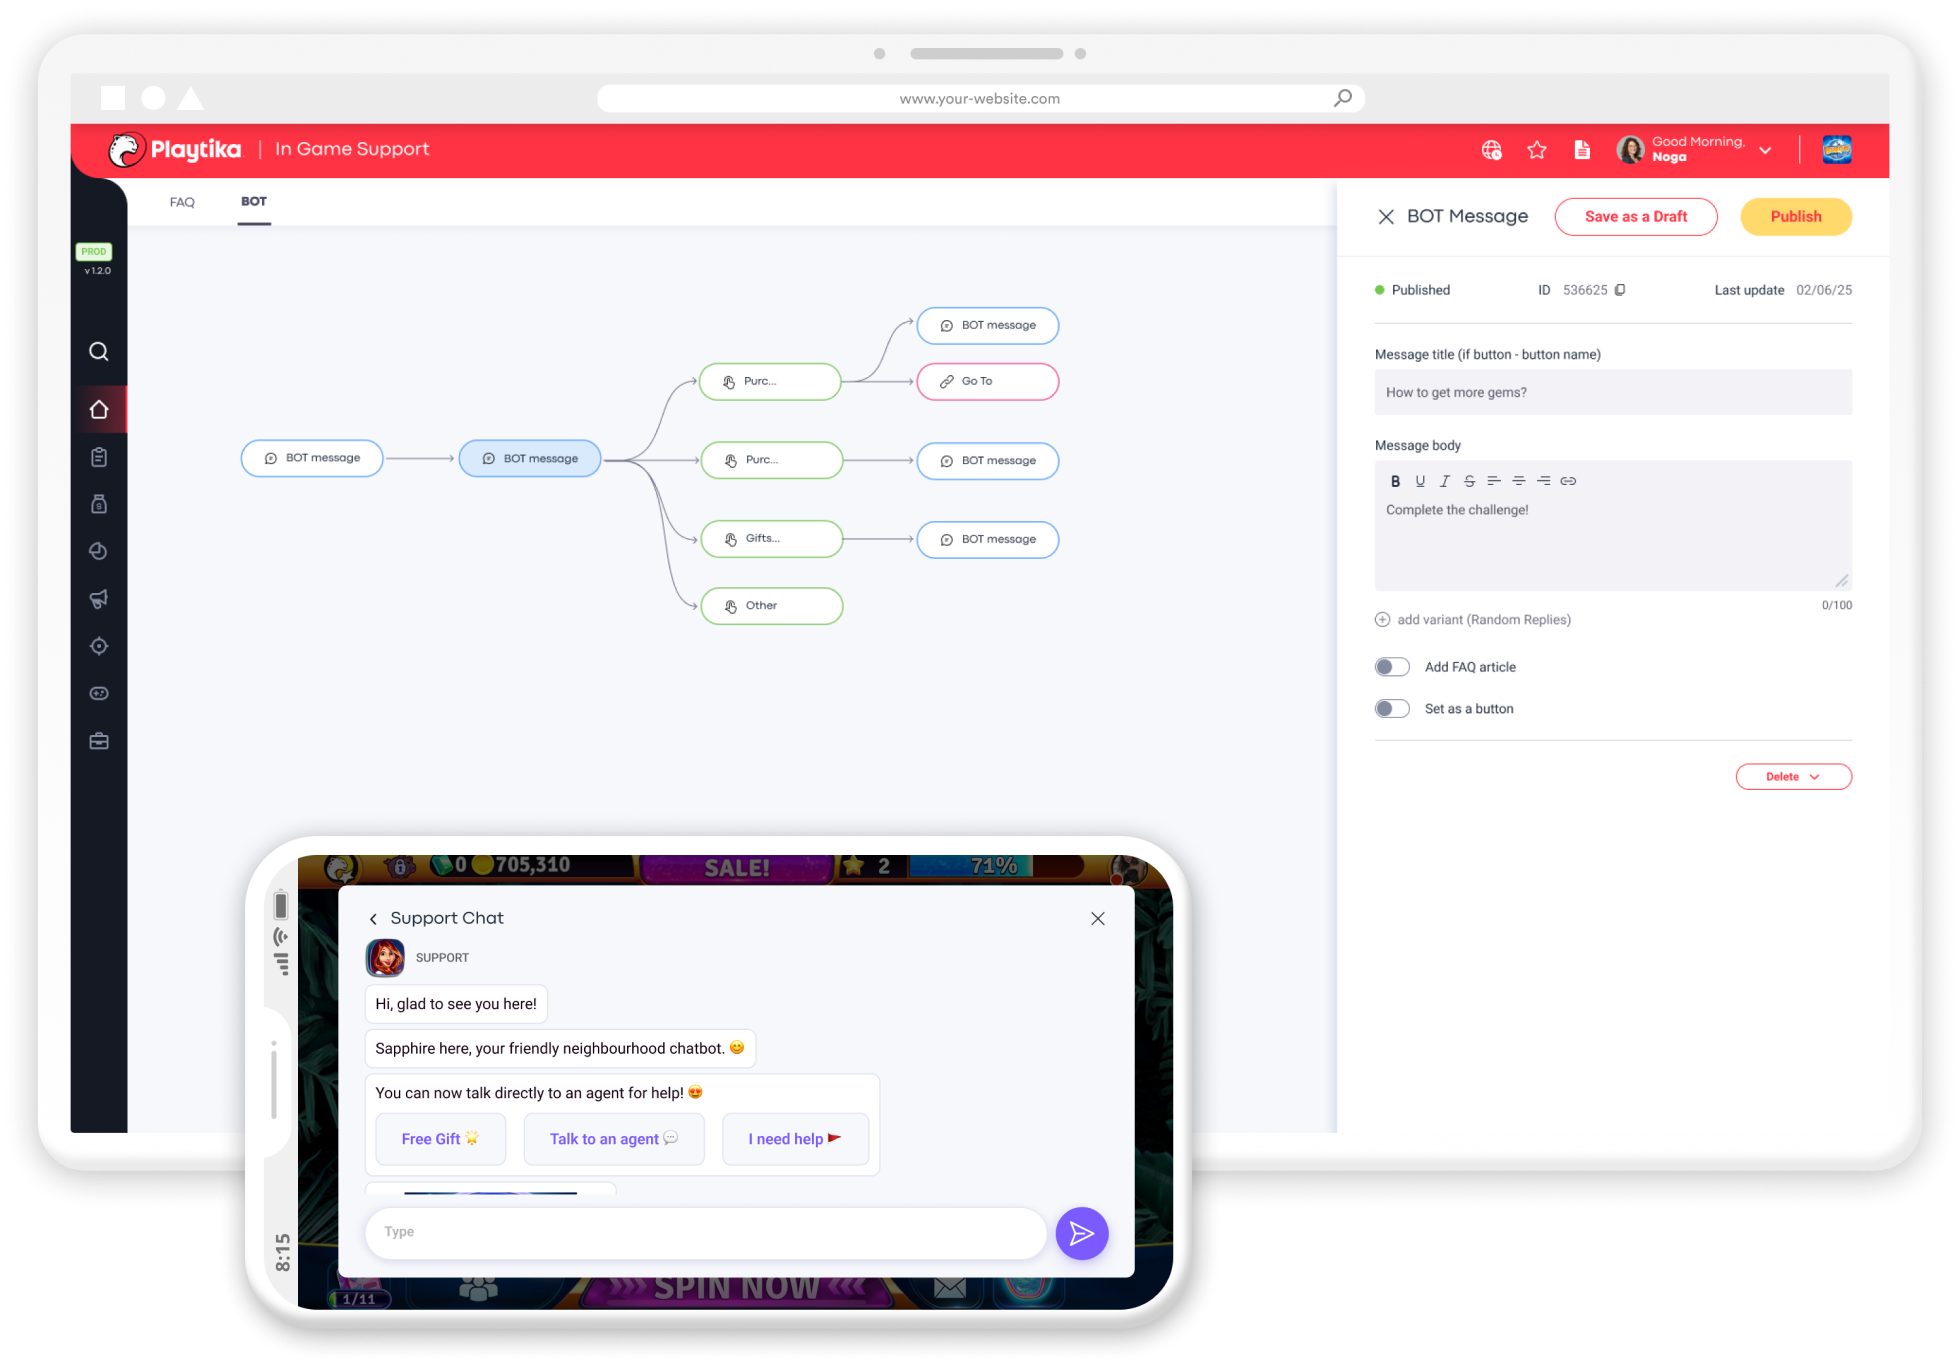Open the pie chart icon in sidebar
The width and height of the screenshot is (1960, 1364).
click(98, 551)
